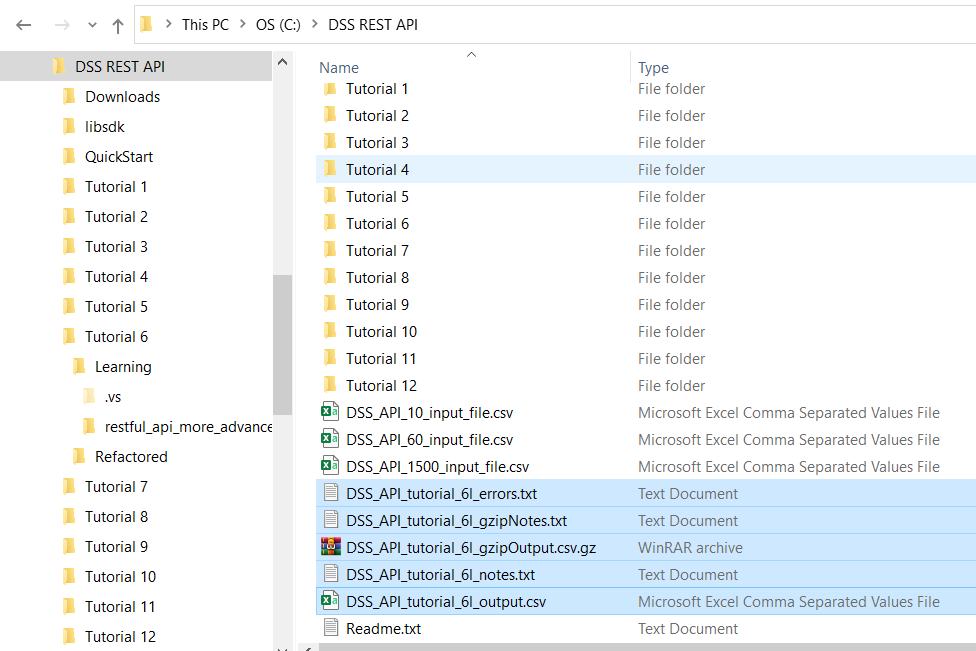Open restful_api_more_advance folder in tree
This screenshot has width=976, height=651.
189,427
